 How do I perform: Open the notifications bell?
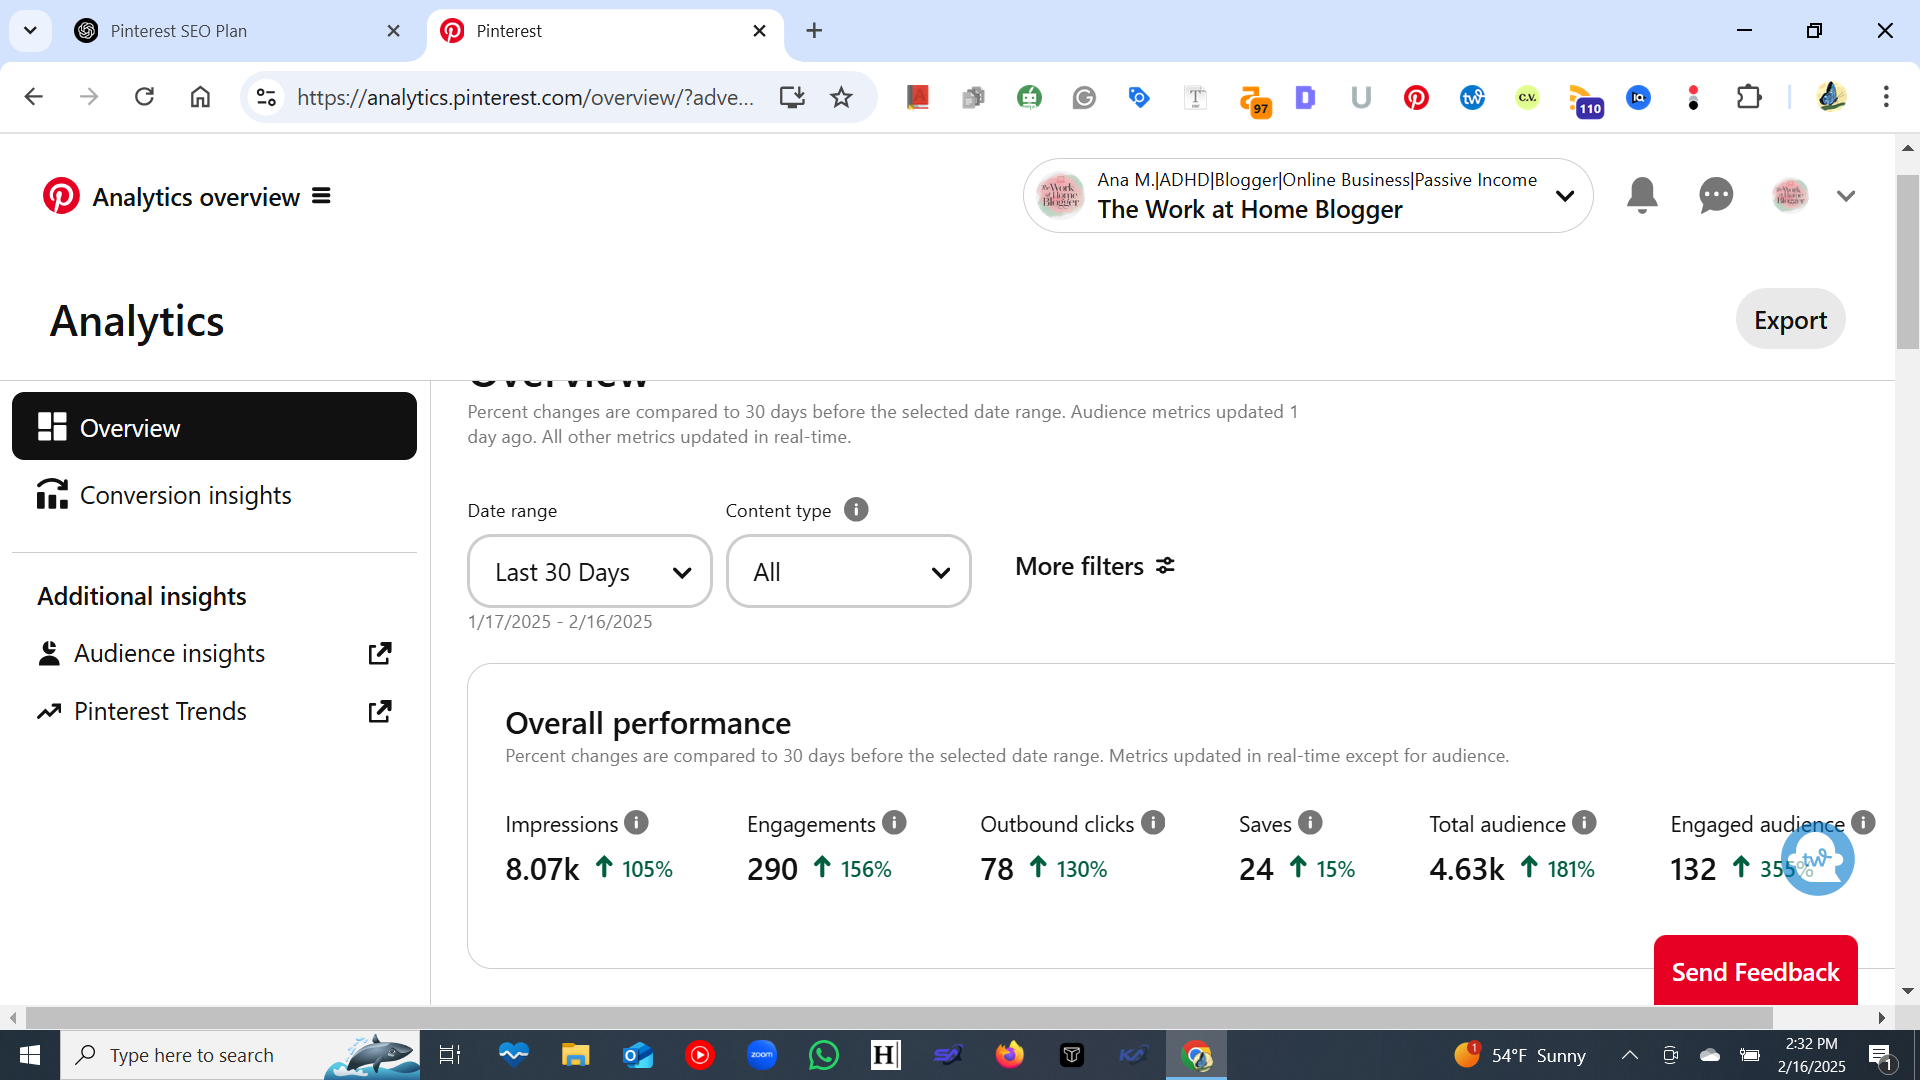pyautogui.click(x=1641, y=195)
